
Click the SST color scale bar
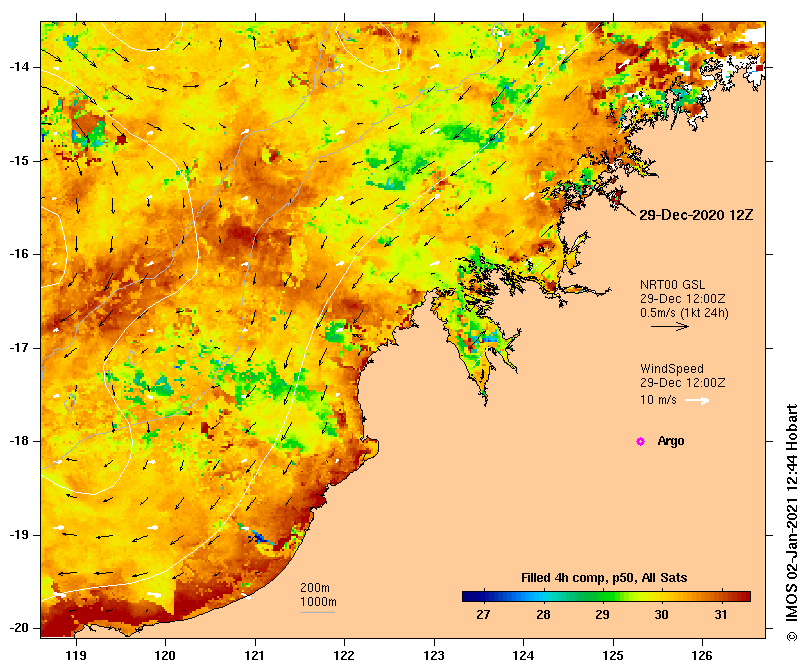click(606, 597)
